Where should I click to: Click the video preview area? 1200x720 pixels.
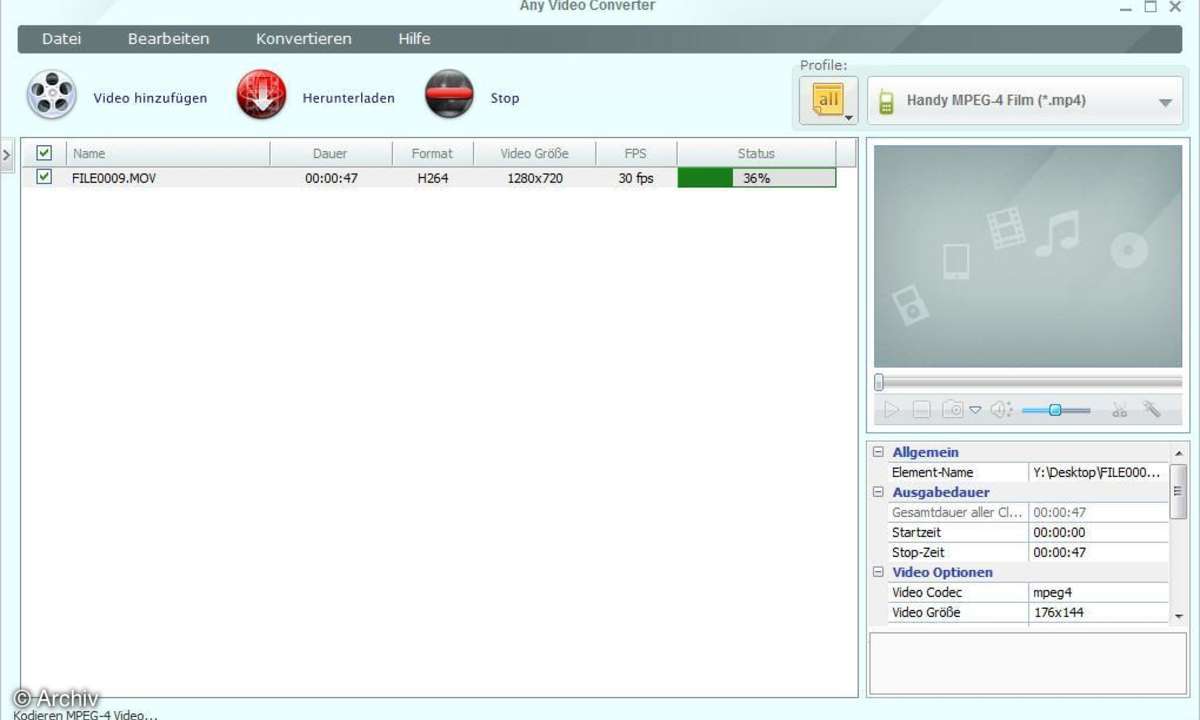pyautogui.click(x=1028, y=256)
